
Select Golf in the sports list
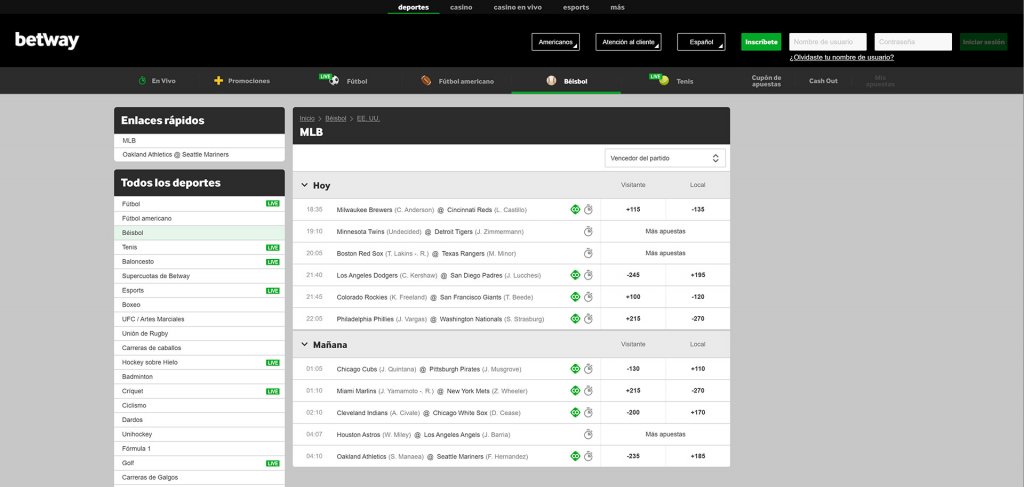tap(199, 463)
